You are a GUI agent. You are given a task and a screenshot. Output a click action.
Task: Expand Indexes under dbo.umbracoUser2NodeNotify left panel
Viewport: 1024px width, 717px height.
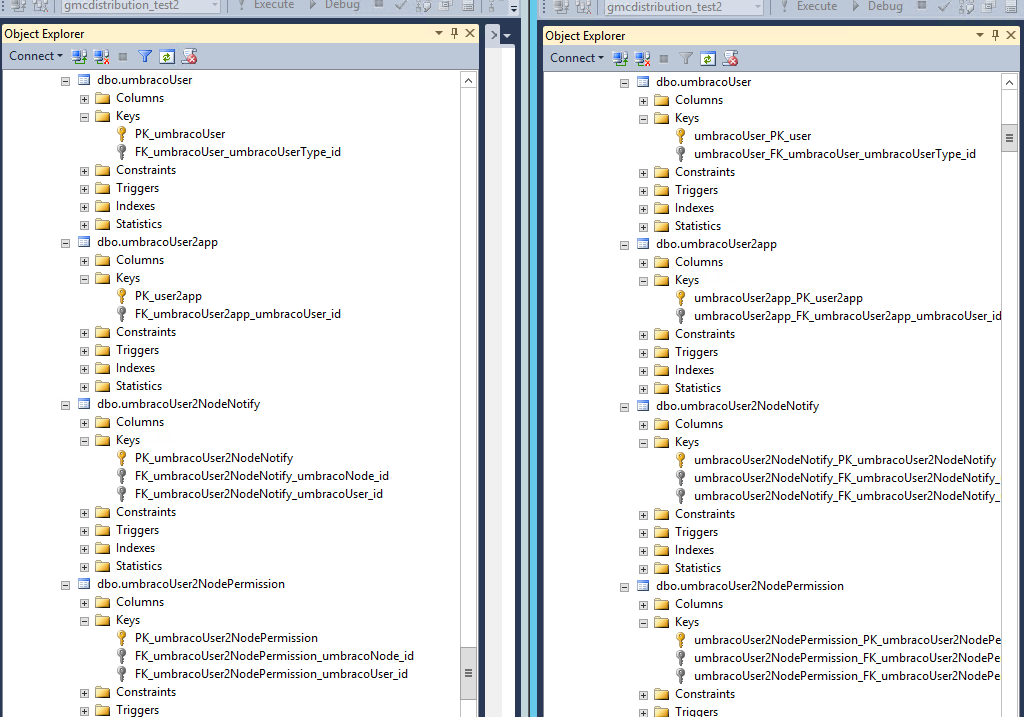tap(84, 549)
